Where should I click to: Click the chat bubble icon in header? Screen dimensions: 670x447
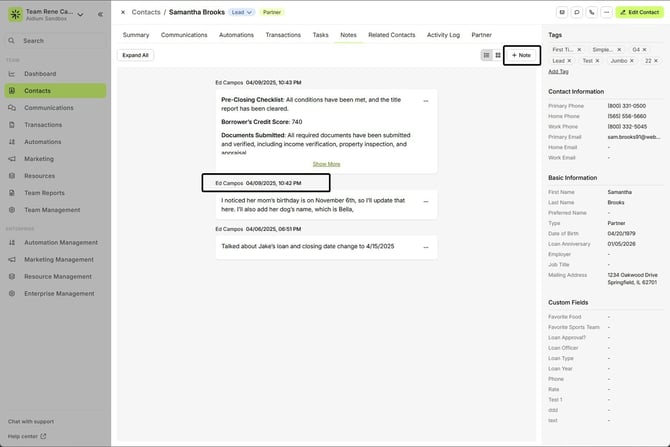pyautogui.click(x=577, y=12)
